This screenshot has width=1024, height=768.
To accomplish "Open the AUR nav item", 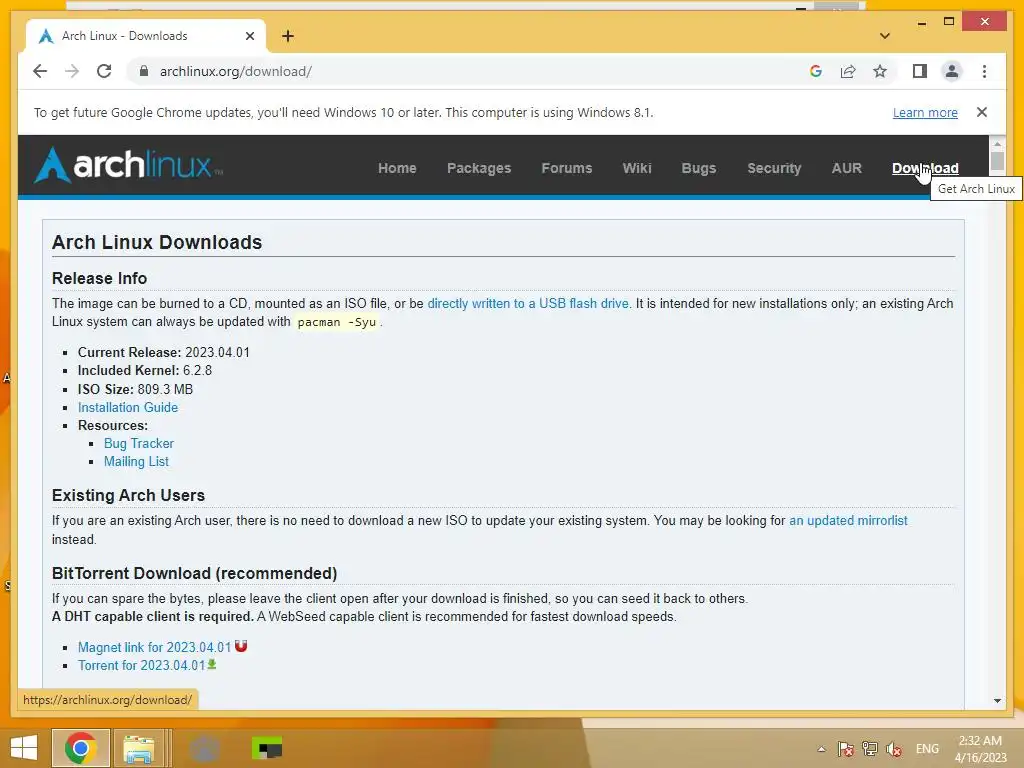I will [x=846, y=168].
